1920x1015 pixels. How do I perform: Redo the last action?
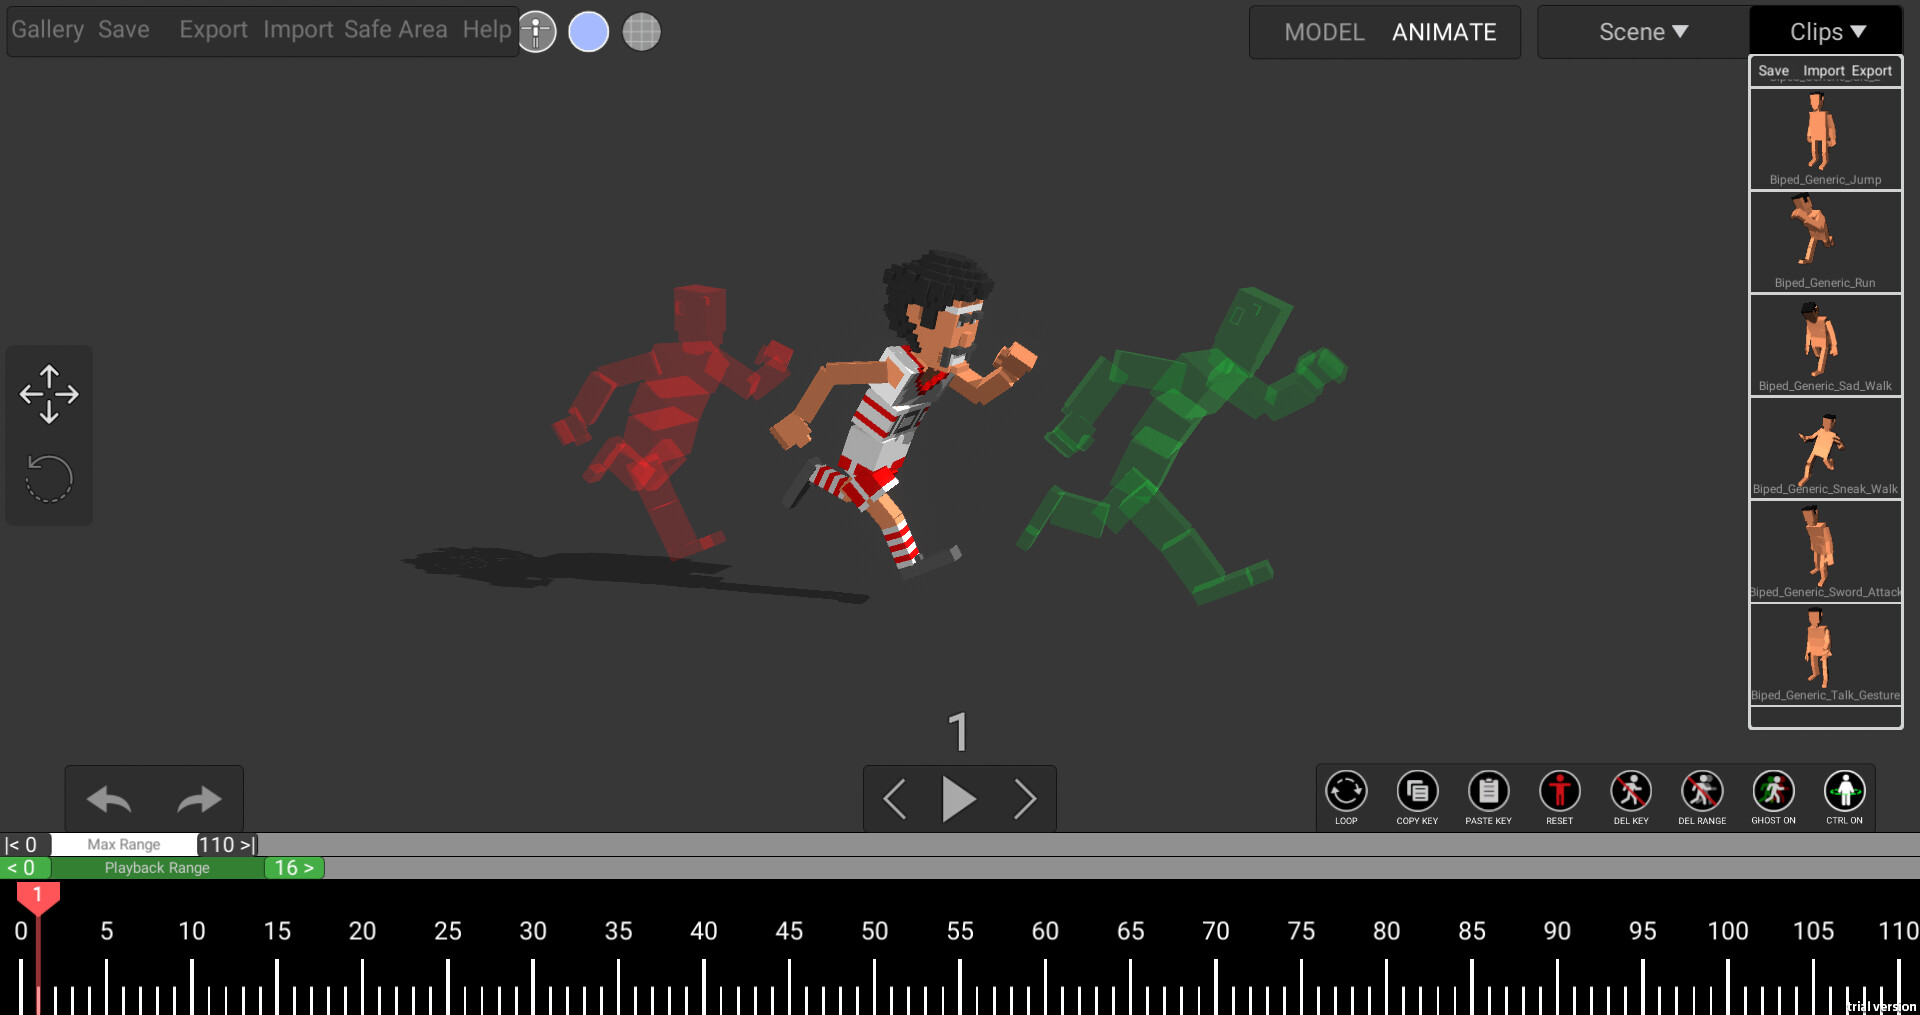[x=199, y=799]
